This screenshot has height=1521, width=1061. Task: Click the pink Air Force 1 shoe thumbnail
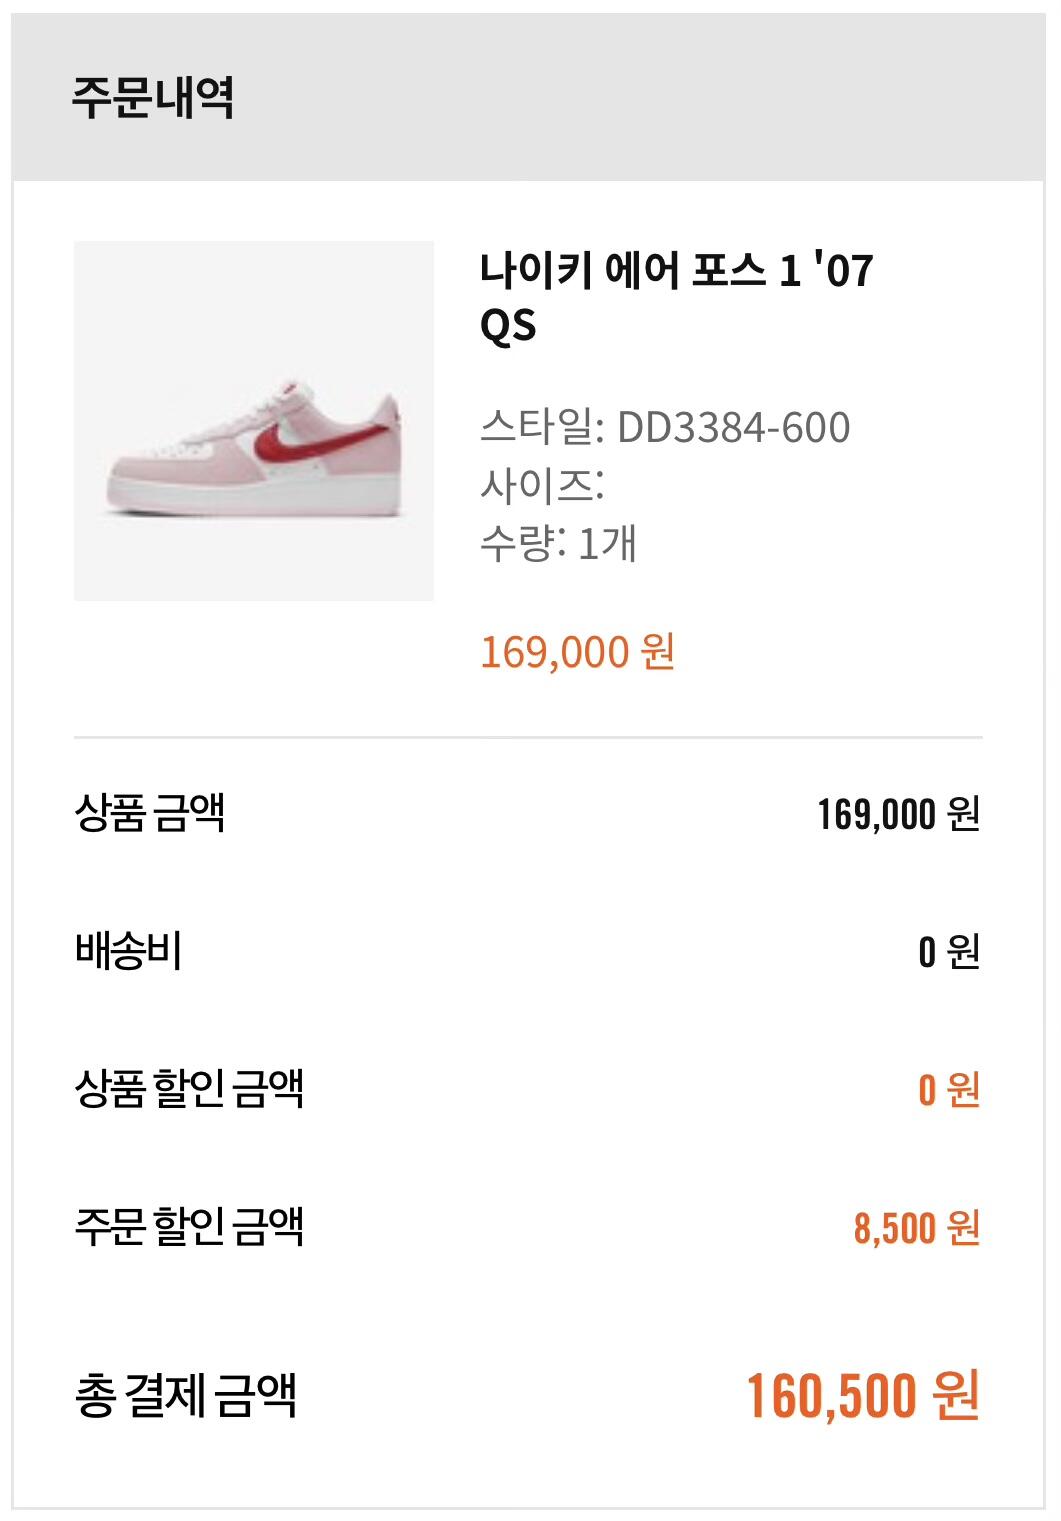click(253, 420)
